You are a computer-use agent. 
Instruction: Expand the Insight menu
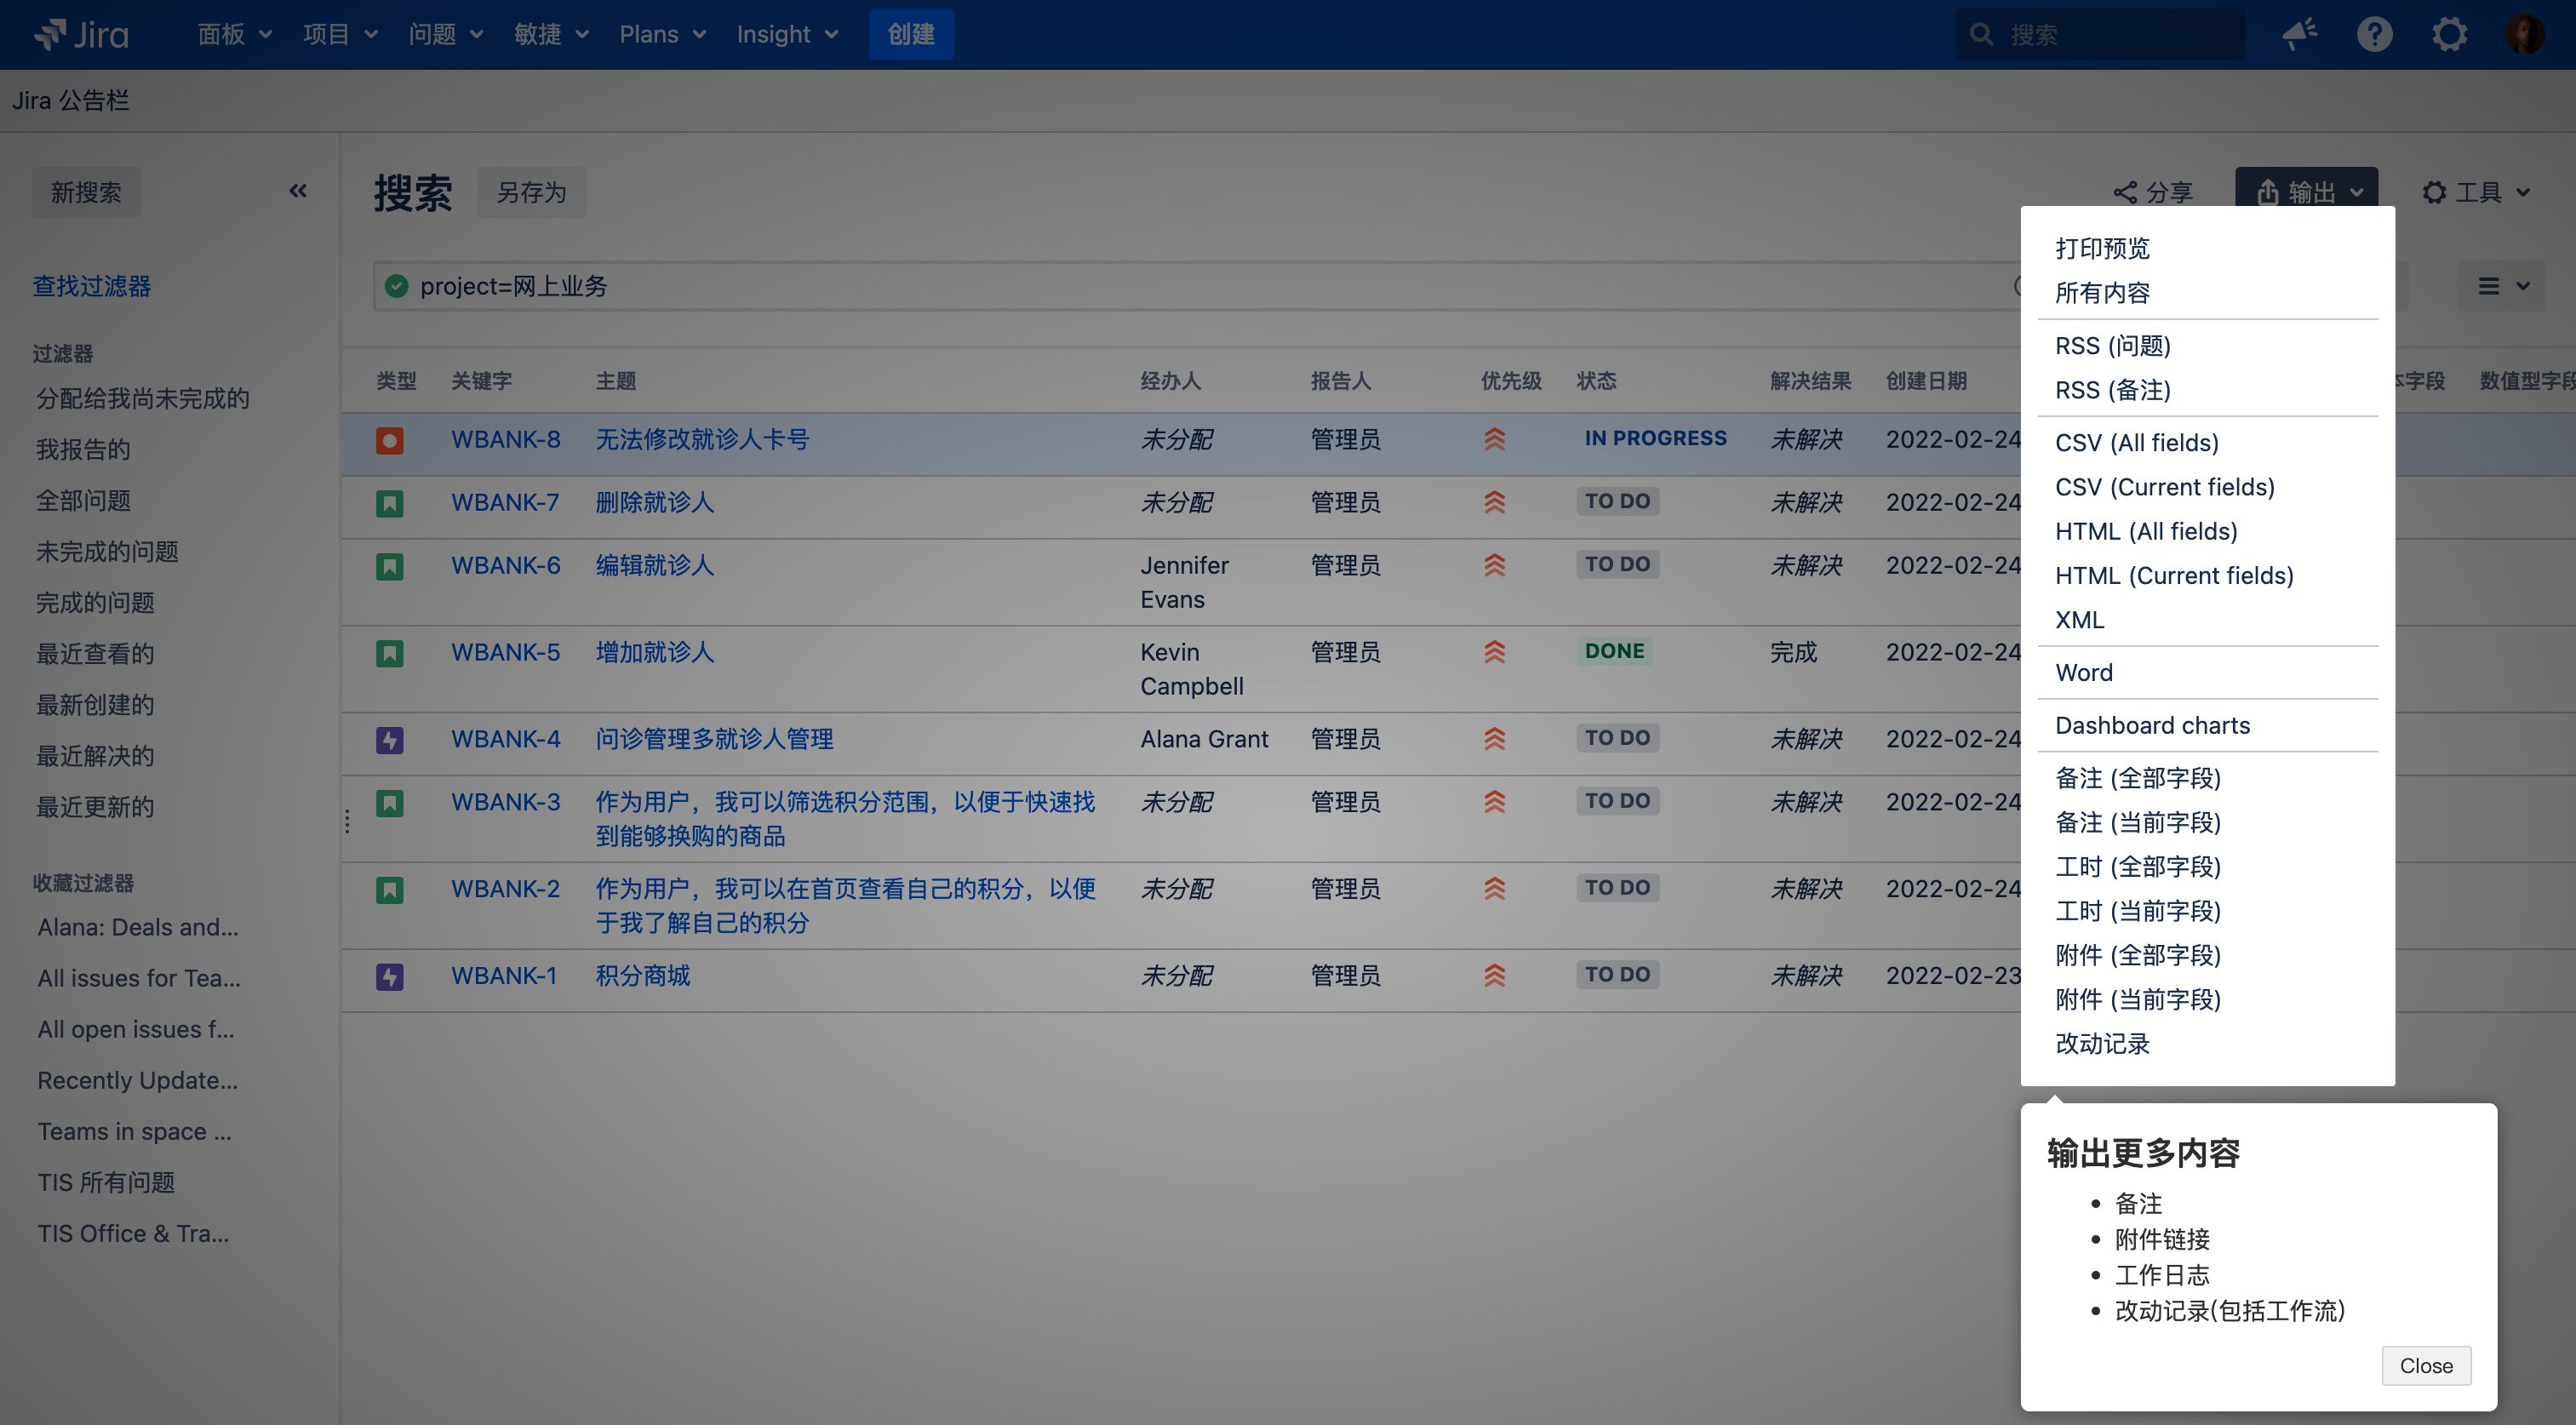787,34
